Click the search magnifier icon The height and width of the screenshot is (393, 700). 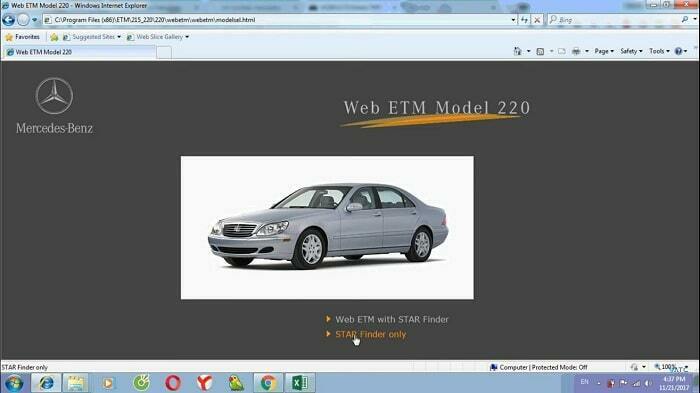[685, 19]
